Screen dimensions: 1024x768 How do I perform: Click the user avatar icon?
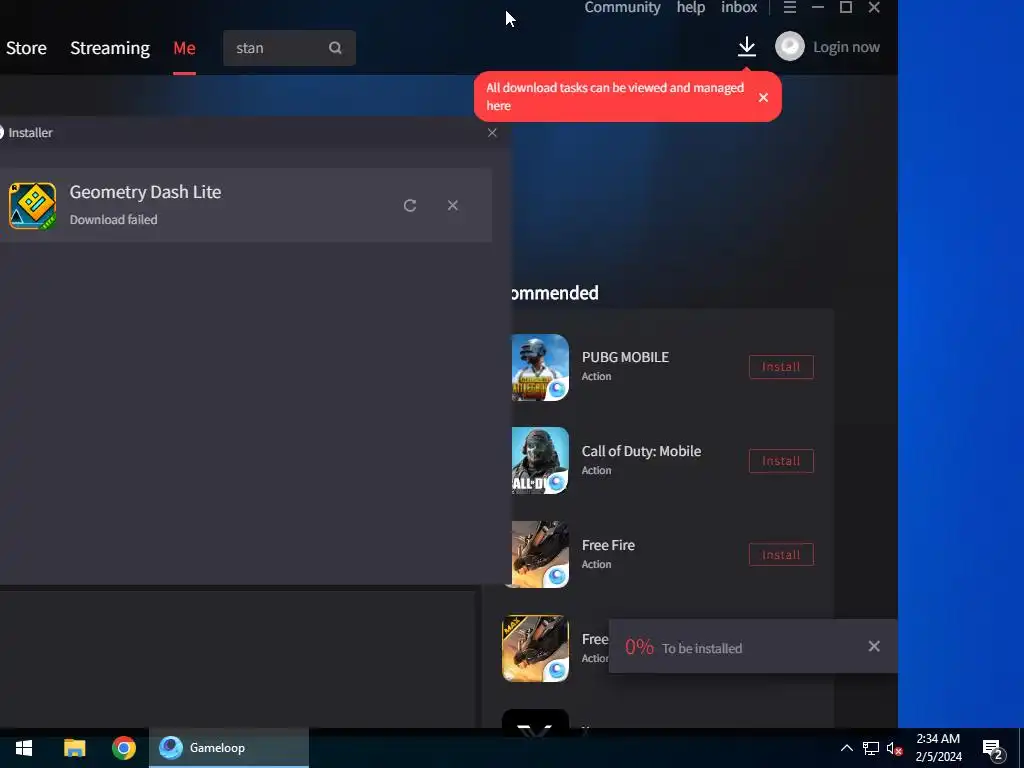pos(790,46)
